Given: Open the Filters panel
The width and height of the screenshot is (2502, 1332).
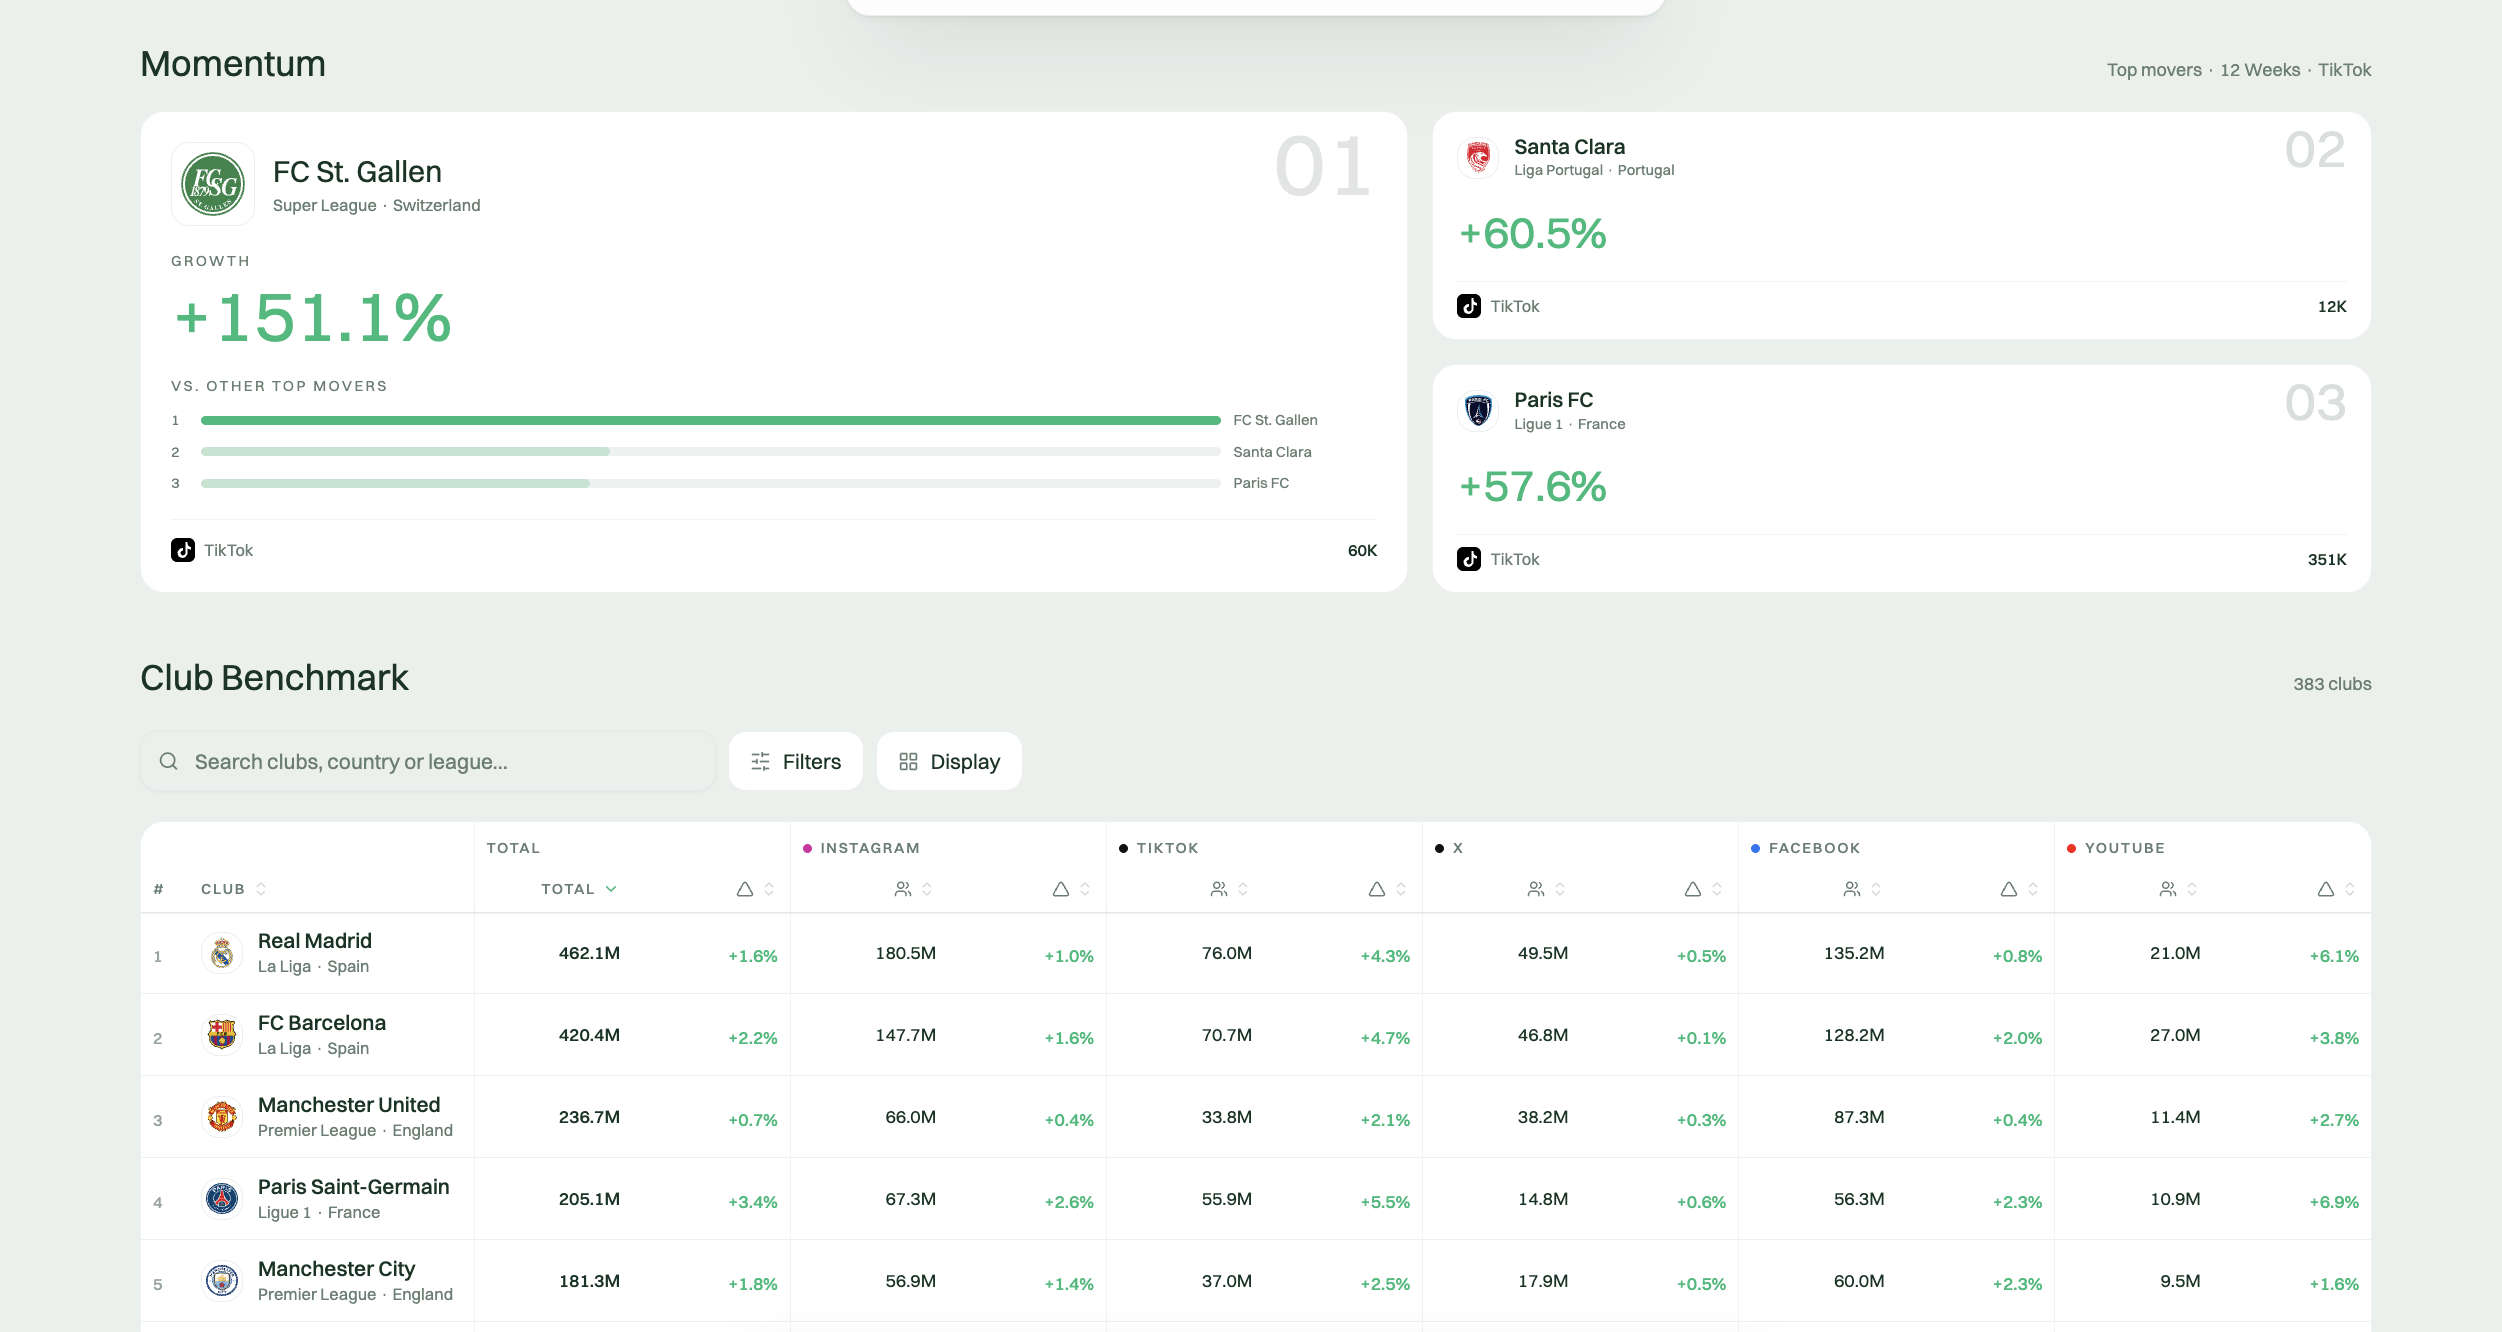Looking at the screenshot, I should pos(796,762).
